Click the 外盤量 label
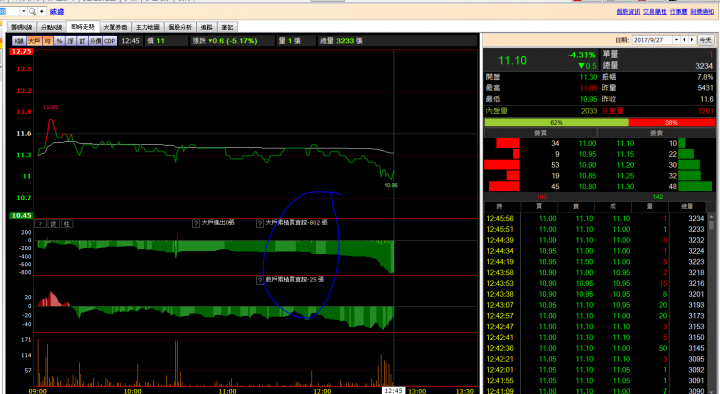This screenshot has width=720, height=394. [613, 111]
